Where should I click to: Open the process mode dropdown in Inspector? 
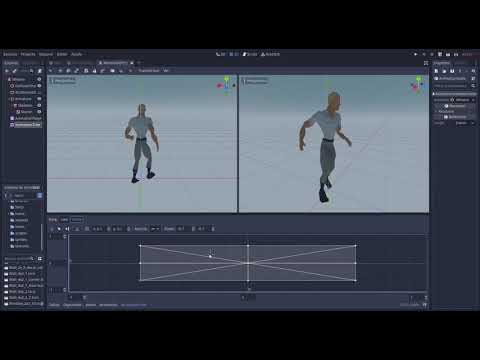coord(465,123)
